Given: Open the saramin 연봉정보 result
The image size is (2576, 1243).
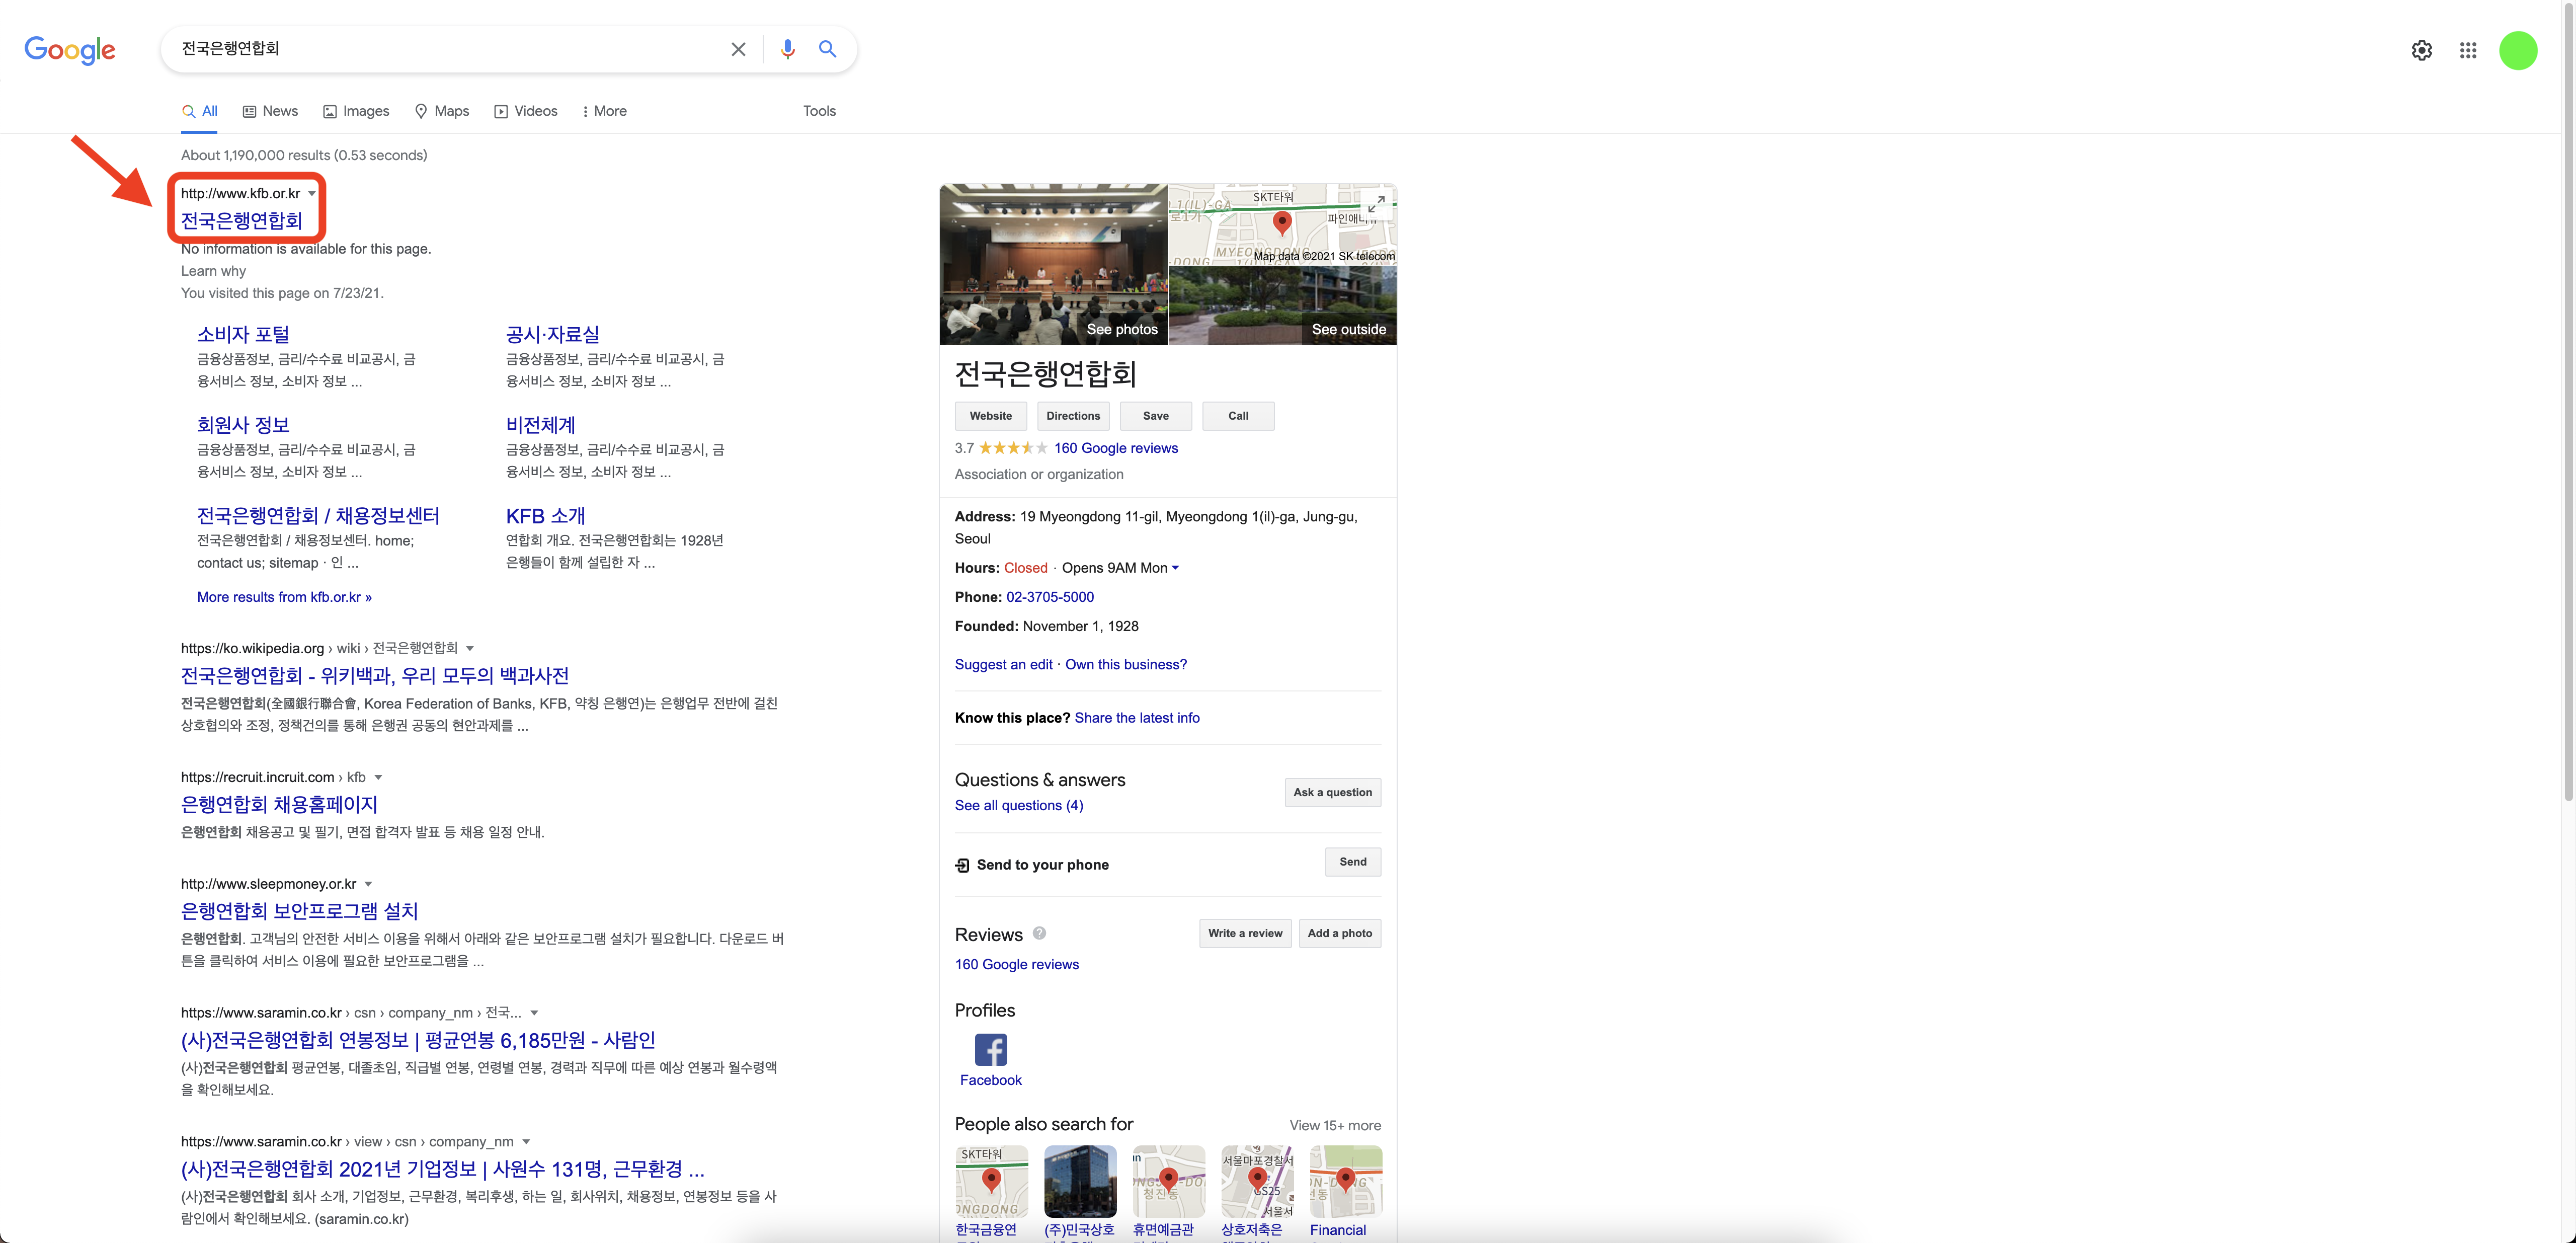Looking at the screenshot, I should tap(418, 1040).
